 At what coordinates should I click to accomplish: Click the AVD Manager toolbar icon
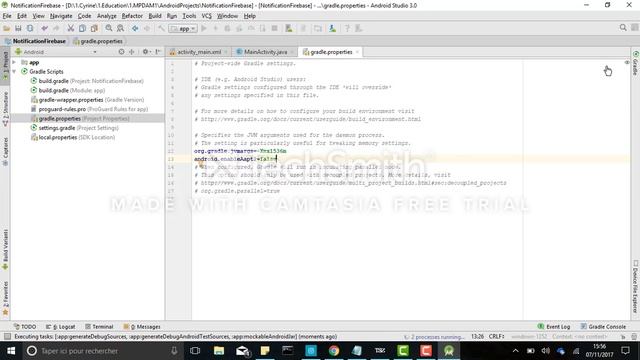tap(289, 28)
